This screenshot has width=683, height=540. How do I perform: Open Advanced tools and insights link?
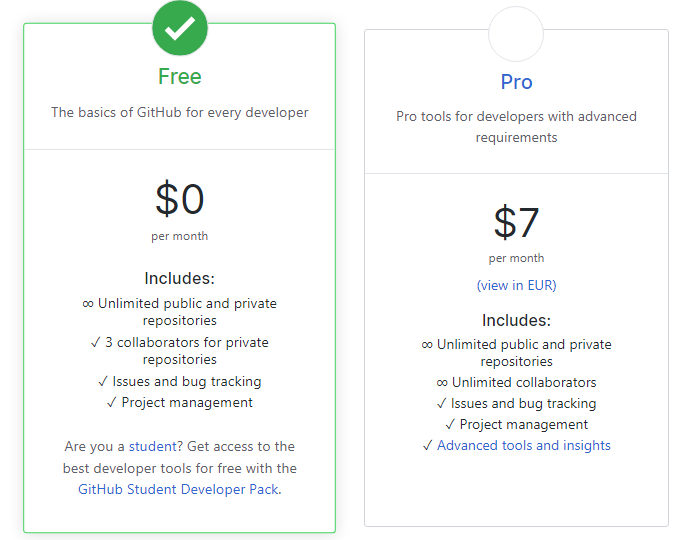click(524, 446)
